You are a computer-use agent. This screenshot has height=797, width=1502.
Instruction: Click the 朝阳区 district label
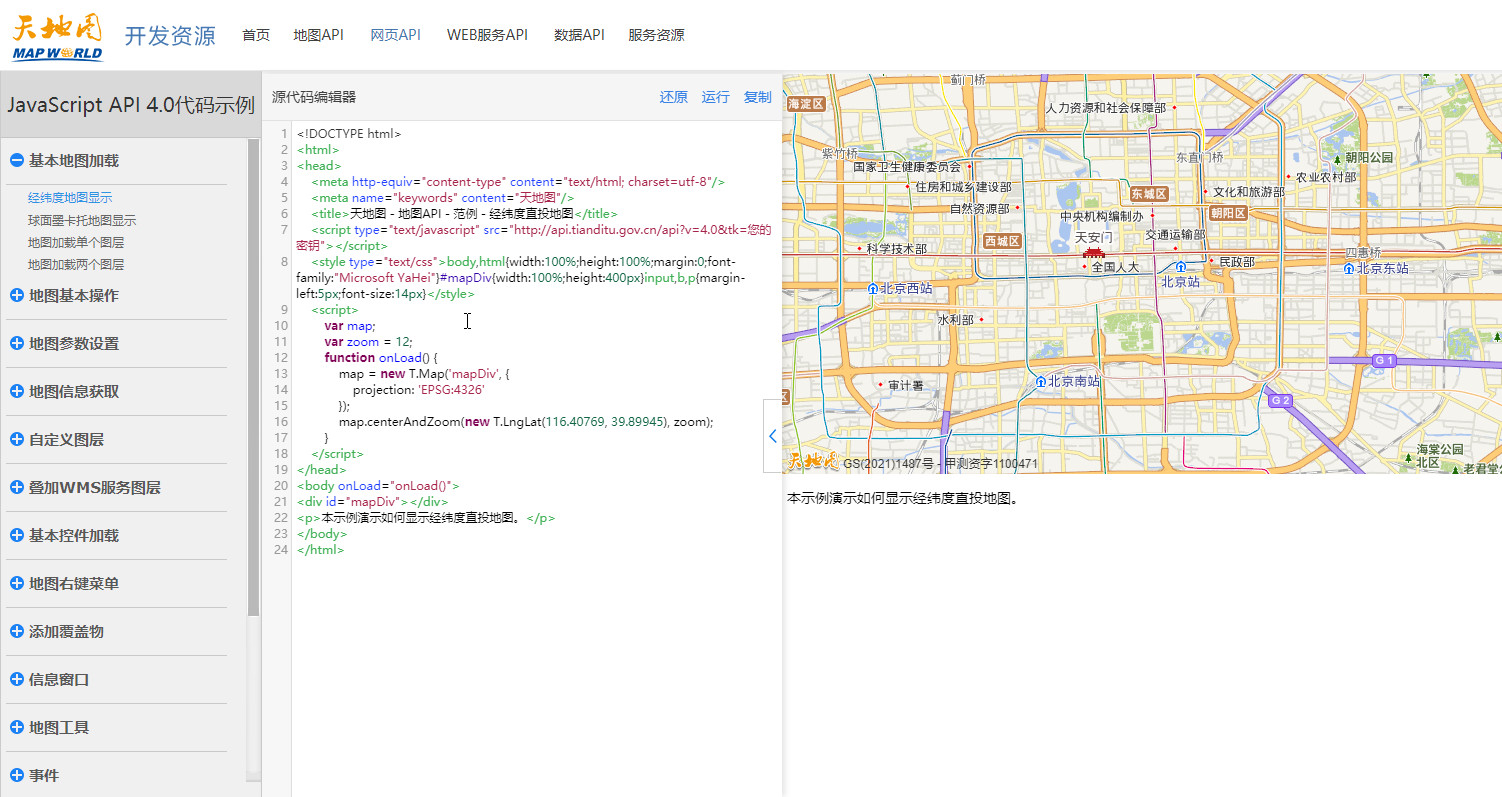tap(1228, 213)
